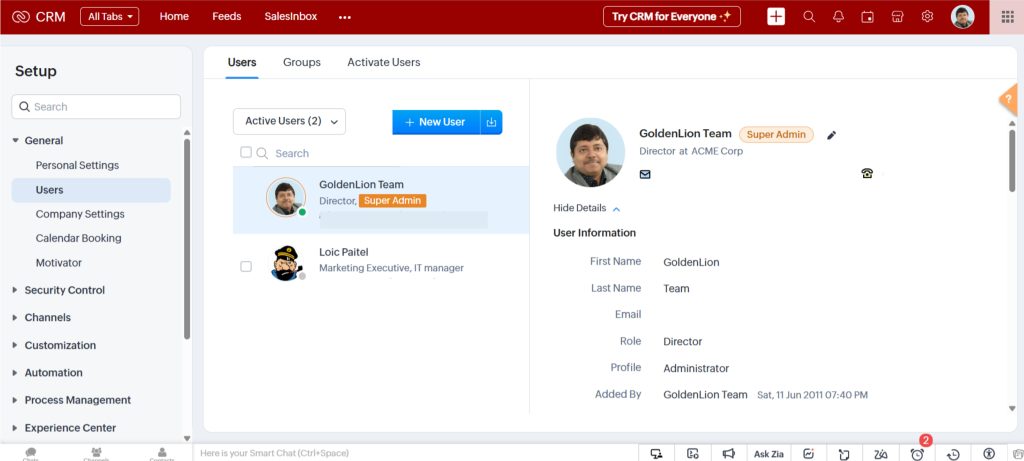
Task: Click the notifications bell icon
Action: tap(838, 17)
